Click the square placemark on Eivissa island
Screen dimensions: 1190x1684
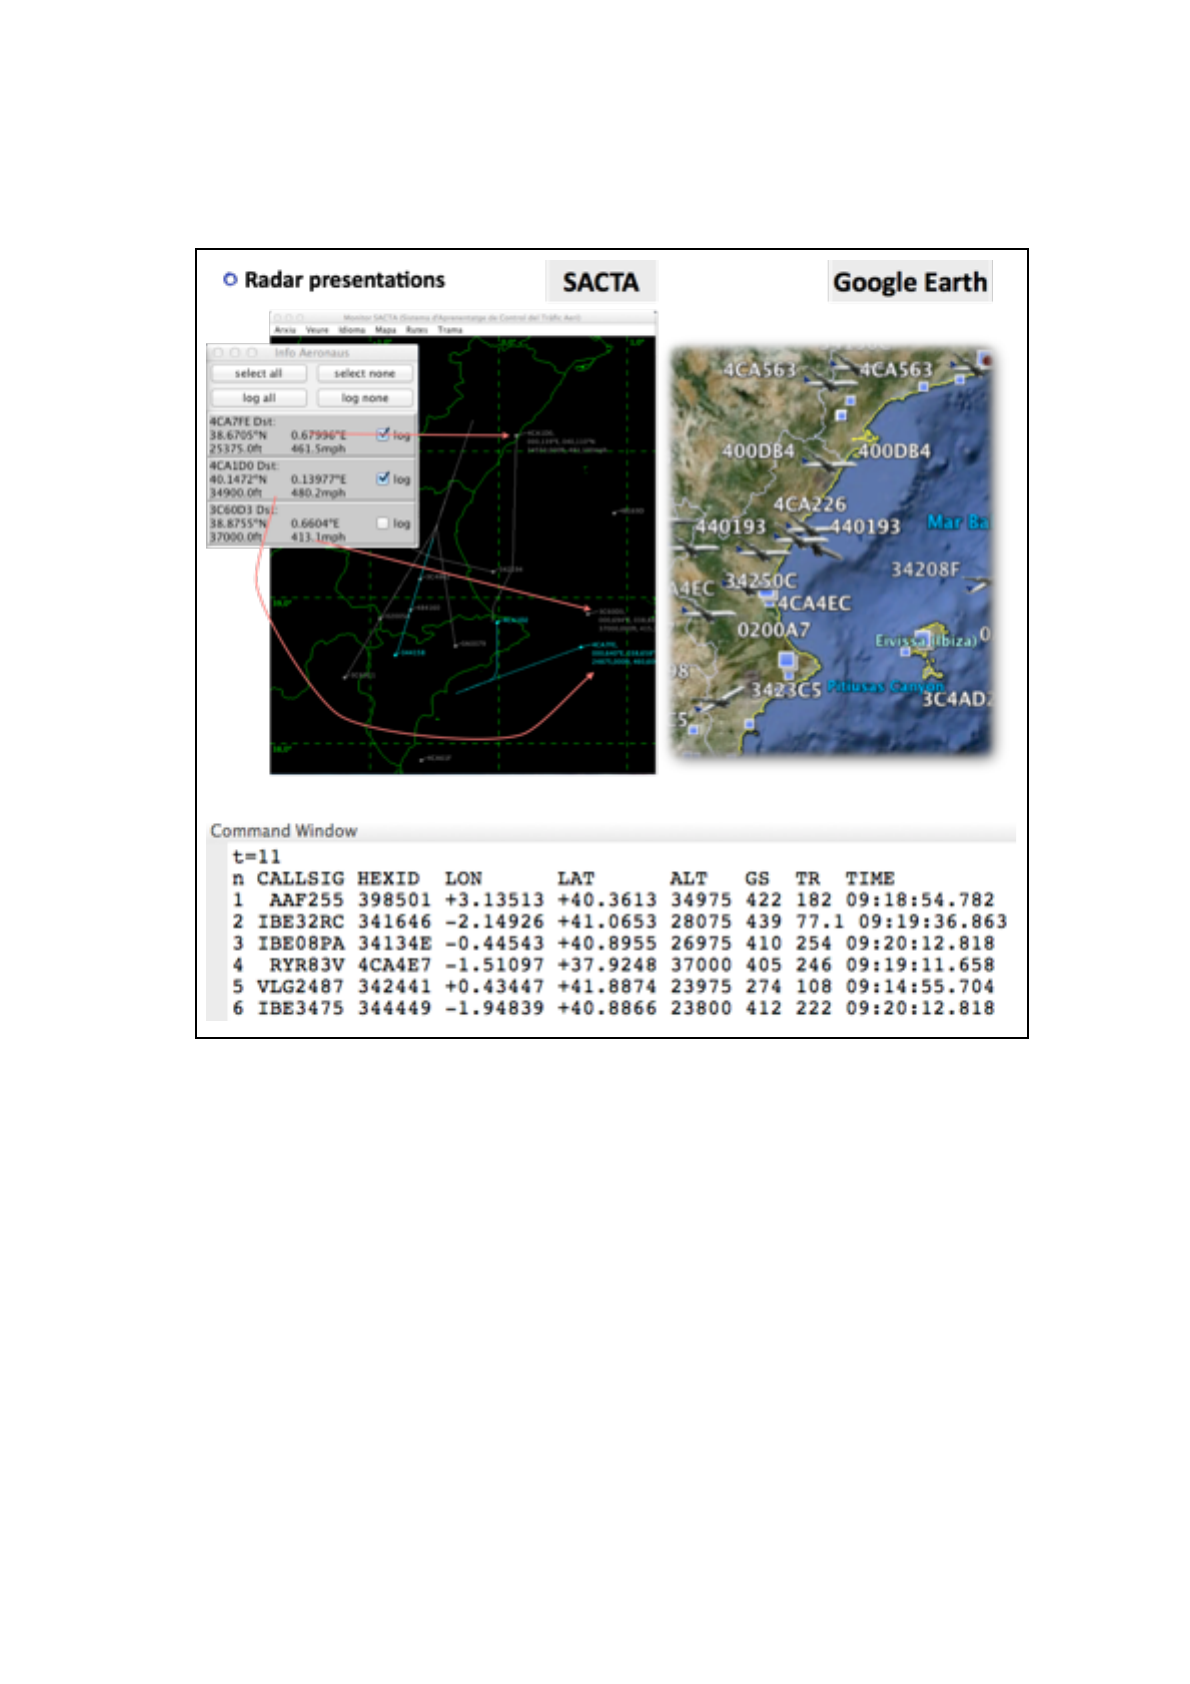coord(922,638)
